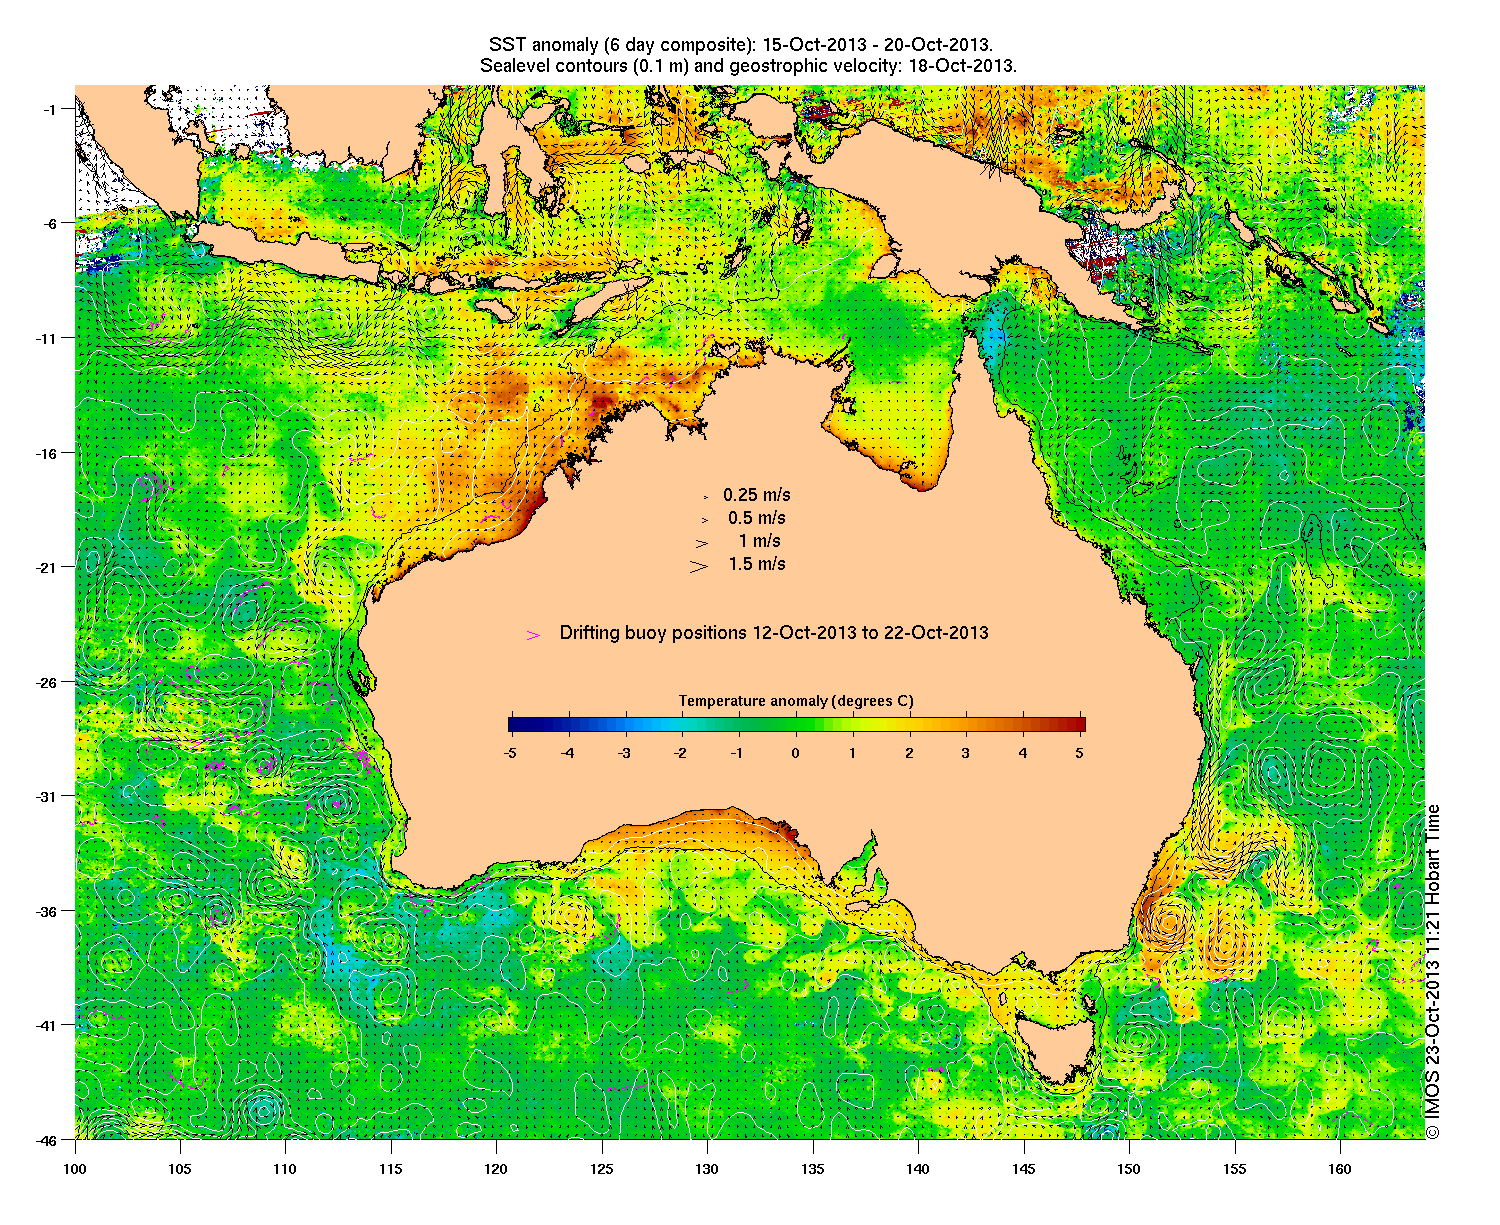Screen dimensions: 1500x1225
Task: Click the longitude axis label '120'
Action: 496,1169
